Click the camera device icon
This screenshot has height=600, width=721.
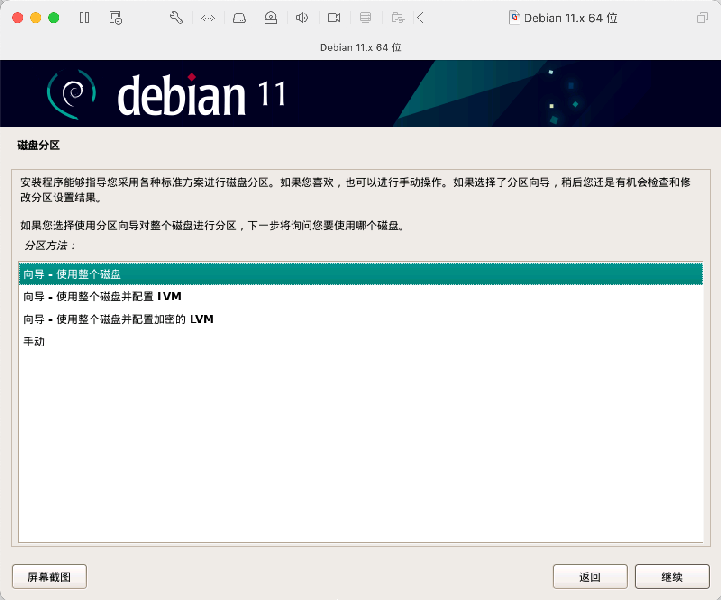[x=334, y=18]
